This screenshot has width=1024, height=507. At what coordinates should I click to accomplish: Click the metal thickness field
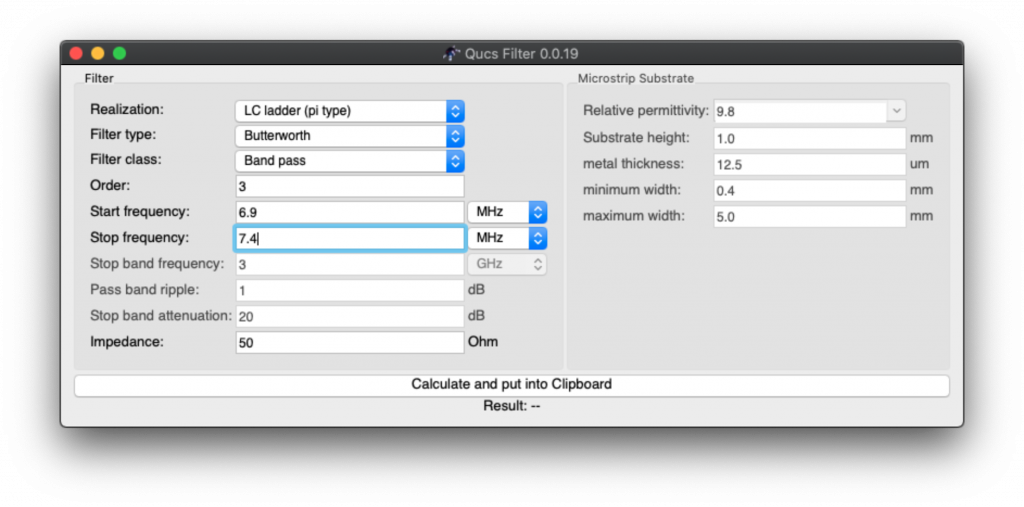coord(810,164)
